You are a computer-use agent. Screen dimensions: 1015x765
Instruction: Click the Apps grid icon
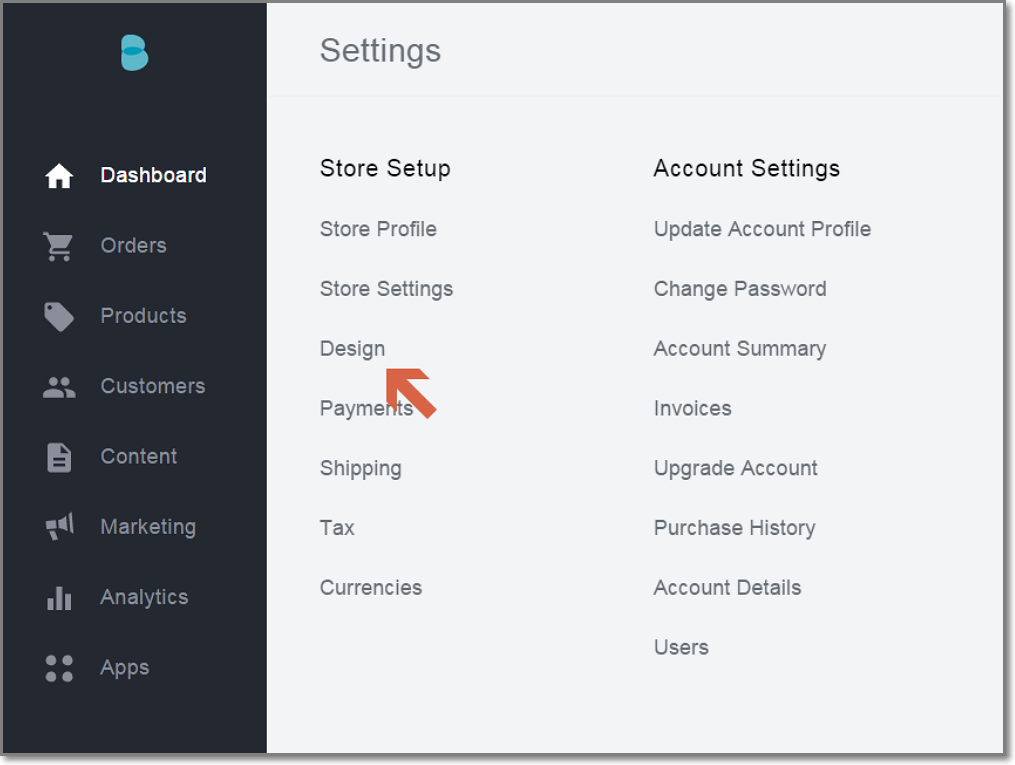[59, 668]
